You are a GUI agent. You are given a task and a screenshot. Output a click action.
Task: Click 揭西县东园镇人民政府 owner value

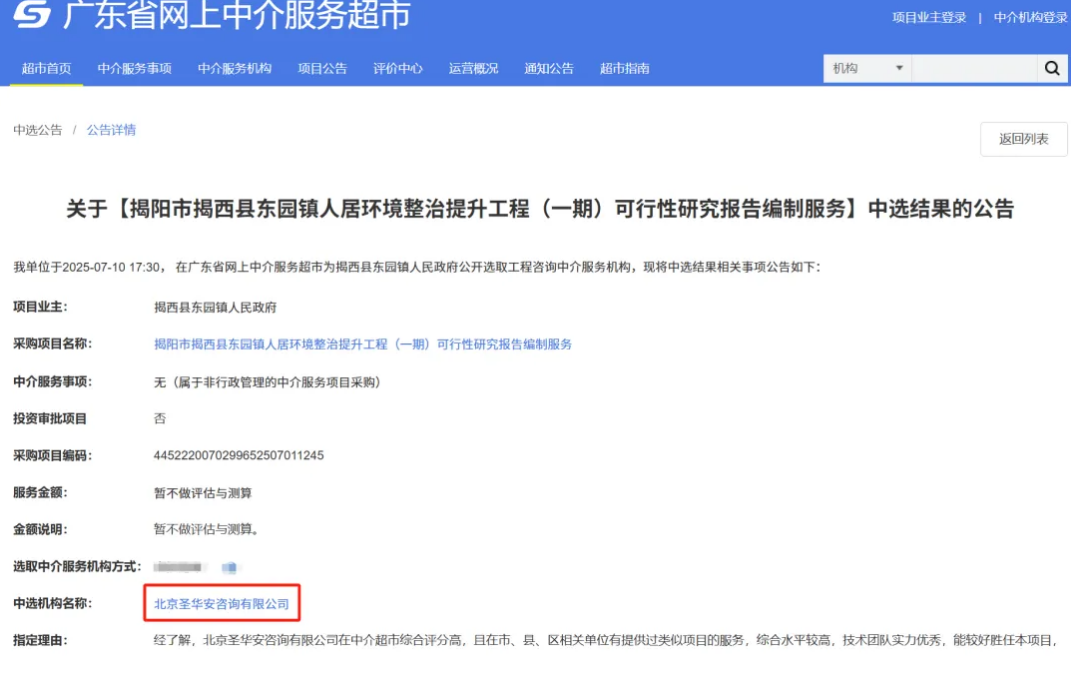pyautogui.click(x=215, y=307)
